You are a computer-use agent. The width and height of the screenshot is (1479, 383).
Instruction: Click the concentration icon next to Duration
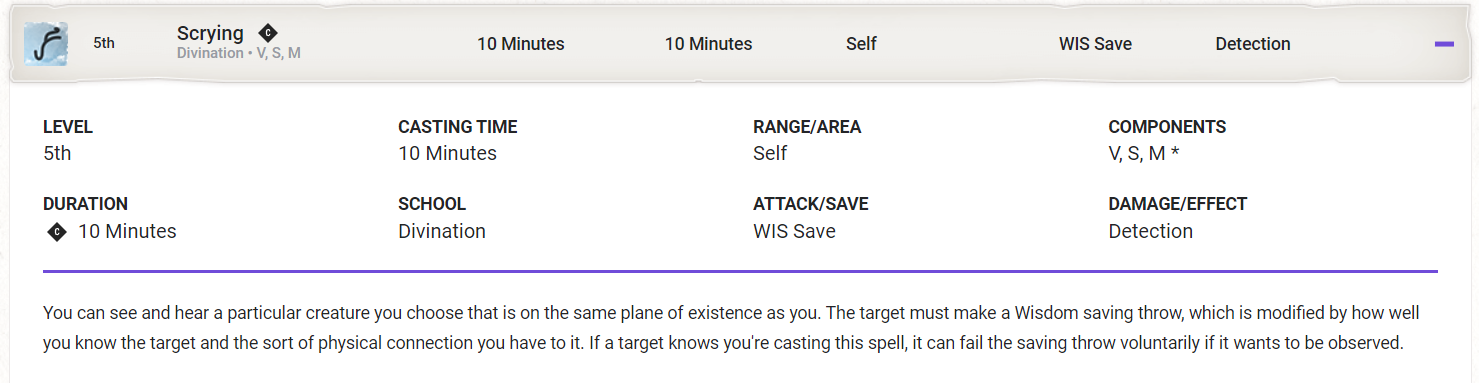(57, 232)
